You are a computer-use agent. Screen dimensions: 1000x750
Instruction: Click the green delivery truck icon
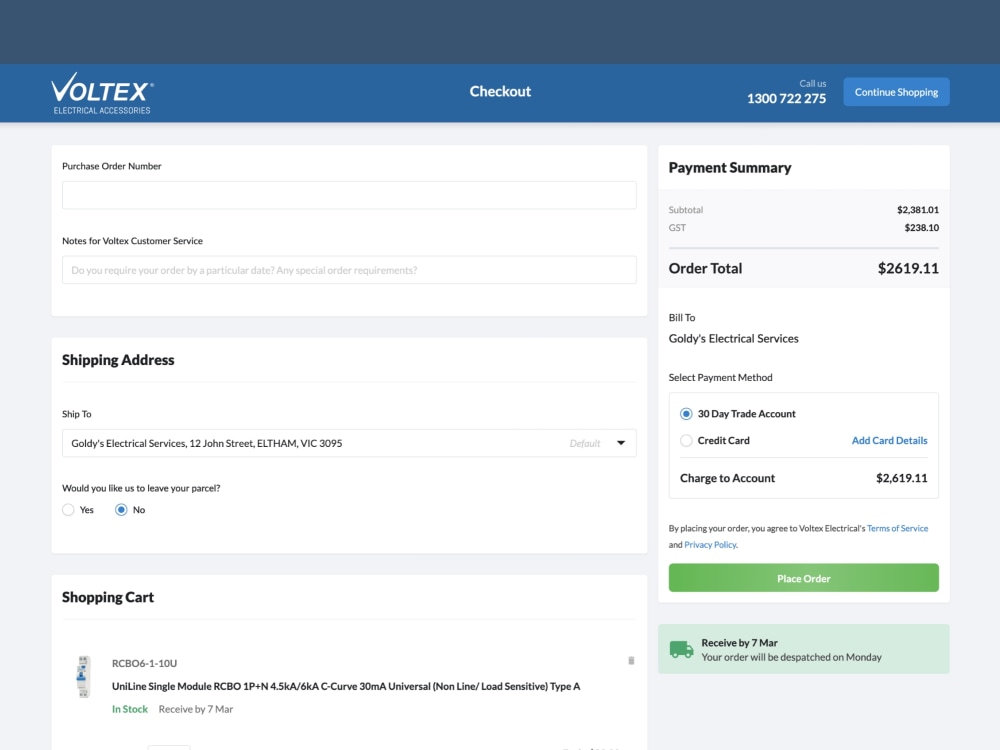pyautogui.click(x=681, y=649)
